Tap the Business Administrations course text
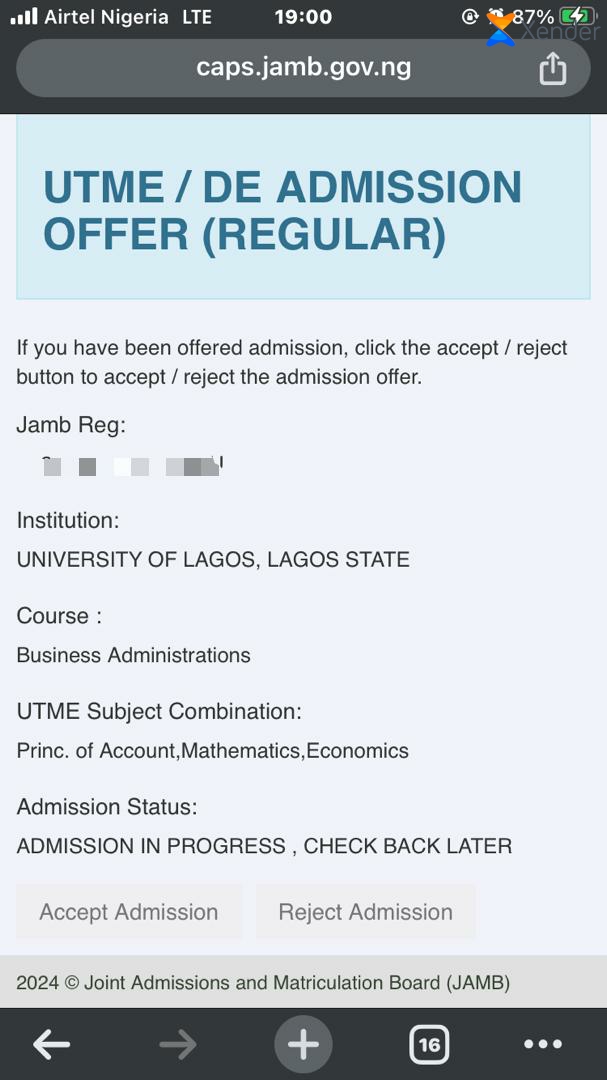Viewport: 607px width, 1080px height. point(134,654)
